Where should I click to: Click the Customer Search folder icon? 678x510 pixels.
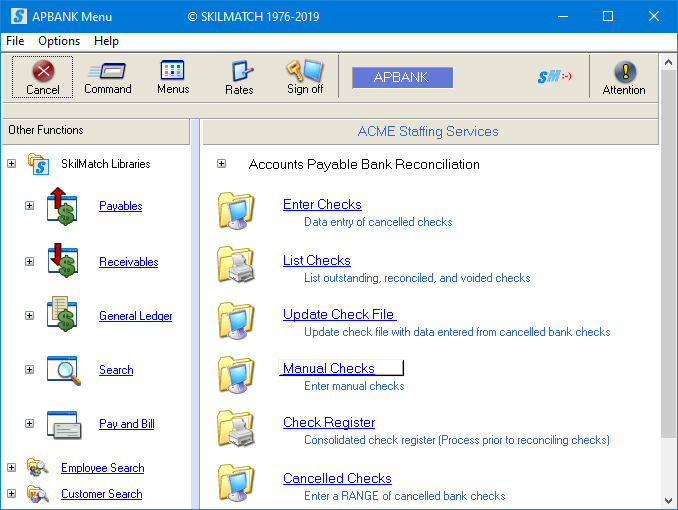(38, 494)
